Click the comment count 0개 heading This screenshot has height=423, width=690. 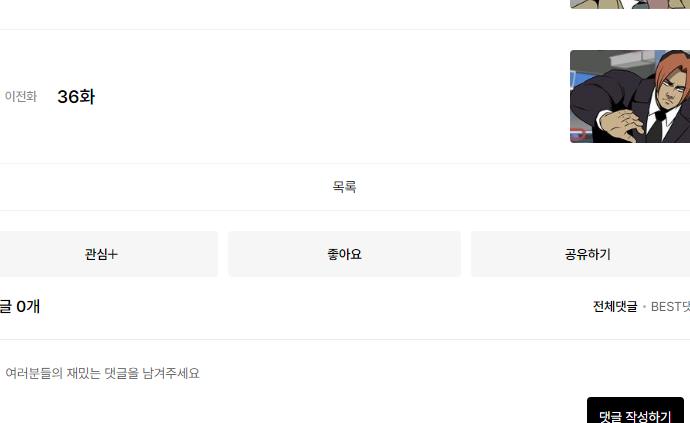pyautogui.click(x=20, y=306)
